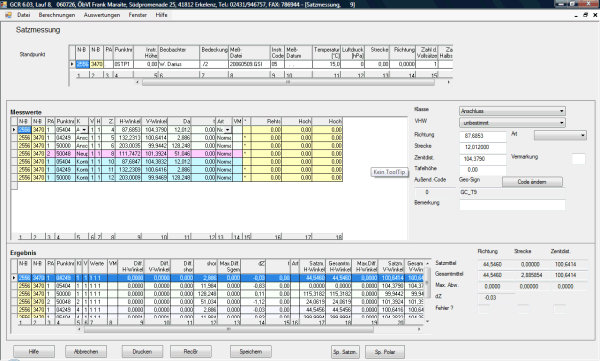Click the GC_T9 Geo-Sign field
This screenshot has height=361, width=600.
coord(512,192)
